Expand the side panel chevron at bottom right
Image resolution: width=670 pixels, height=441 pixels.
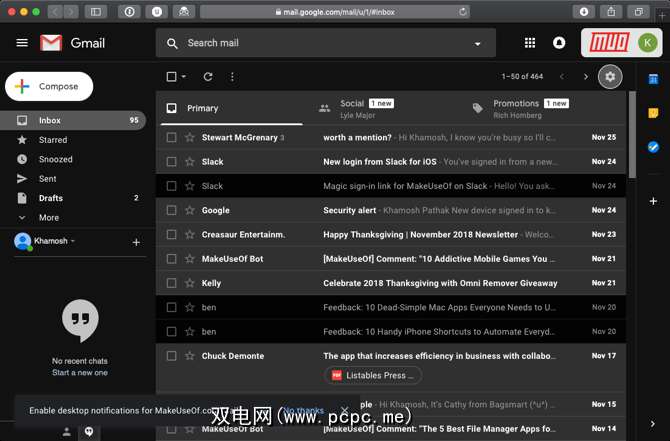click(652, 423)
